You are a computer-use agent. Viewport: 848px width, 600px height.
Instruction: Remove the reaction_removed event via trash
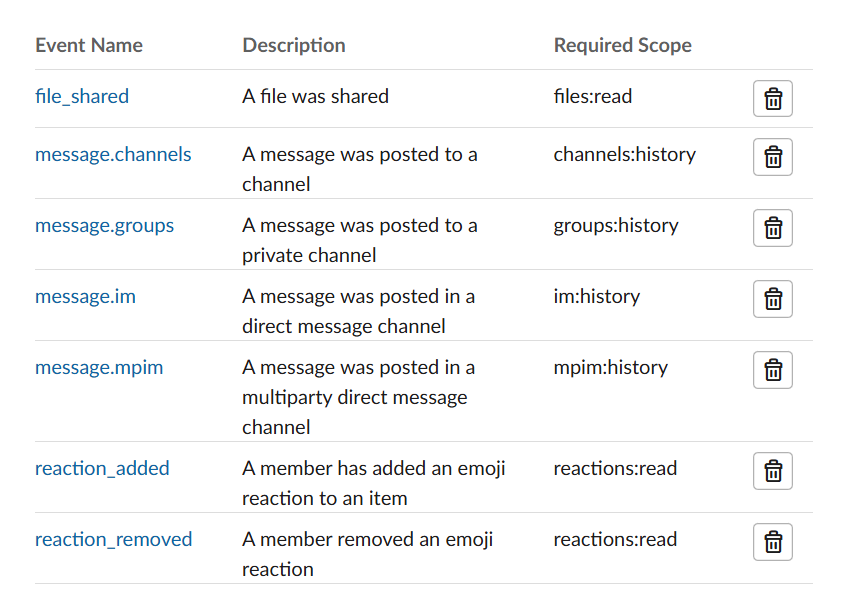click(x=773, y=542)
